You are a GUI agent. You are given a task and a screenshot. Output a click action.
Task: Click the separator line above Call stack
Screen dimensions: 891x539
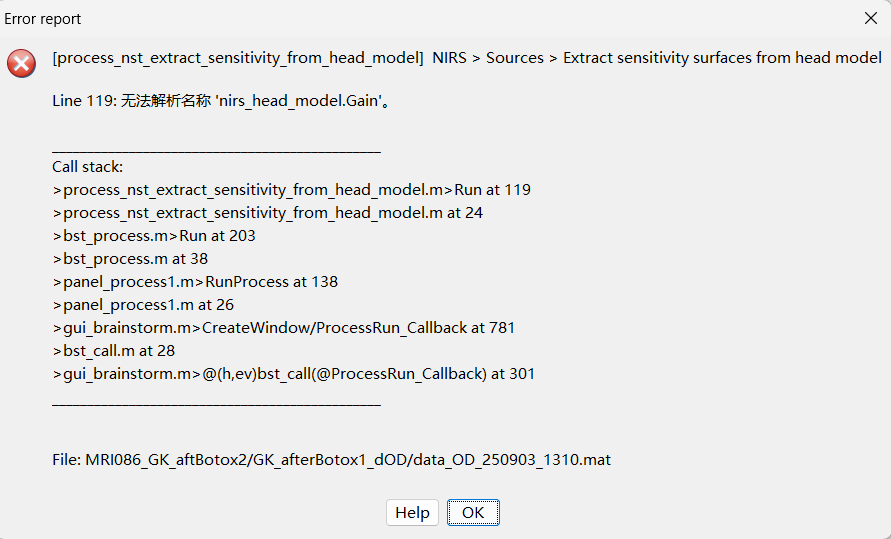coord(216,152)
